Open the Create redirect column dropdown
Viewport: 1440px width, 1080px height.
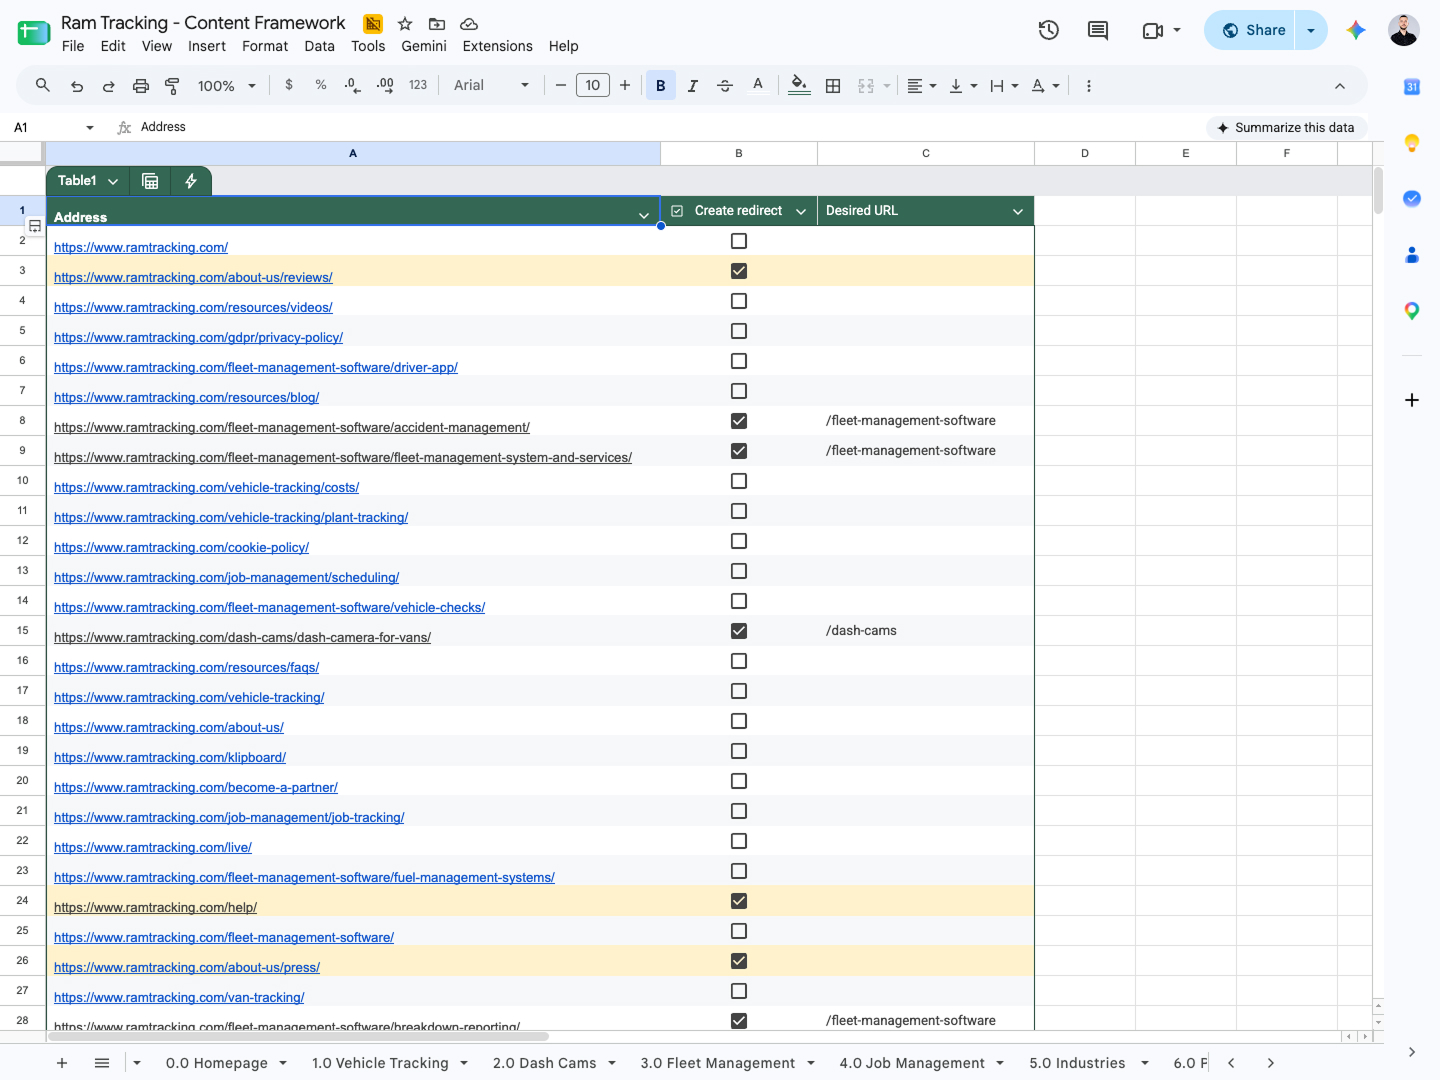pyautogui.click(x=801, y=211)
